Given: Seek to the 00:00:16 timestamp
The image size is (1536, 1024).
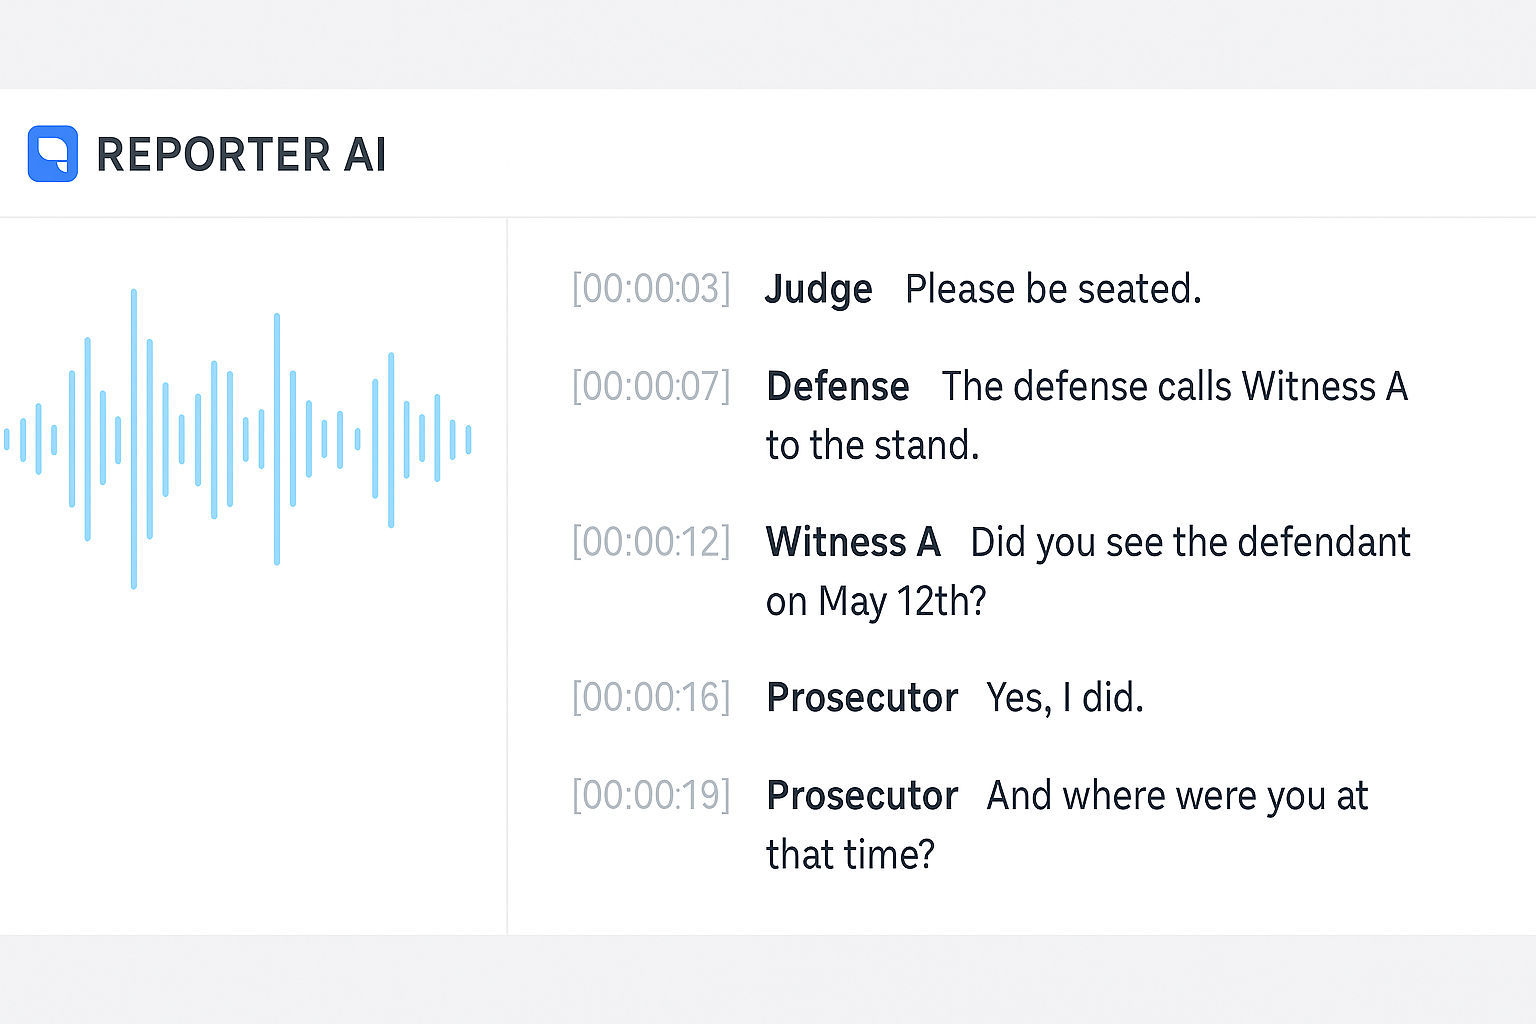Looking at the screenshot, I should (x=651, y=697).
